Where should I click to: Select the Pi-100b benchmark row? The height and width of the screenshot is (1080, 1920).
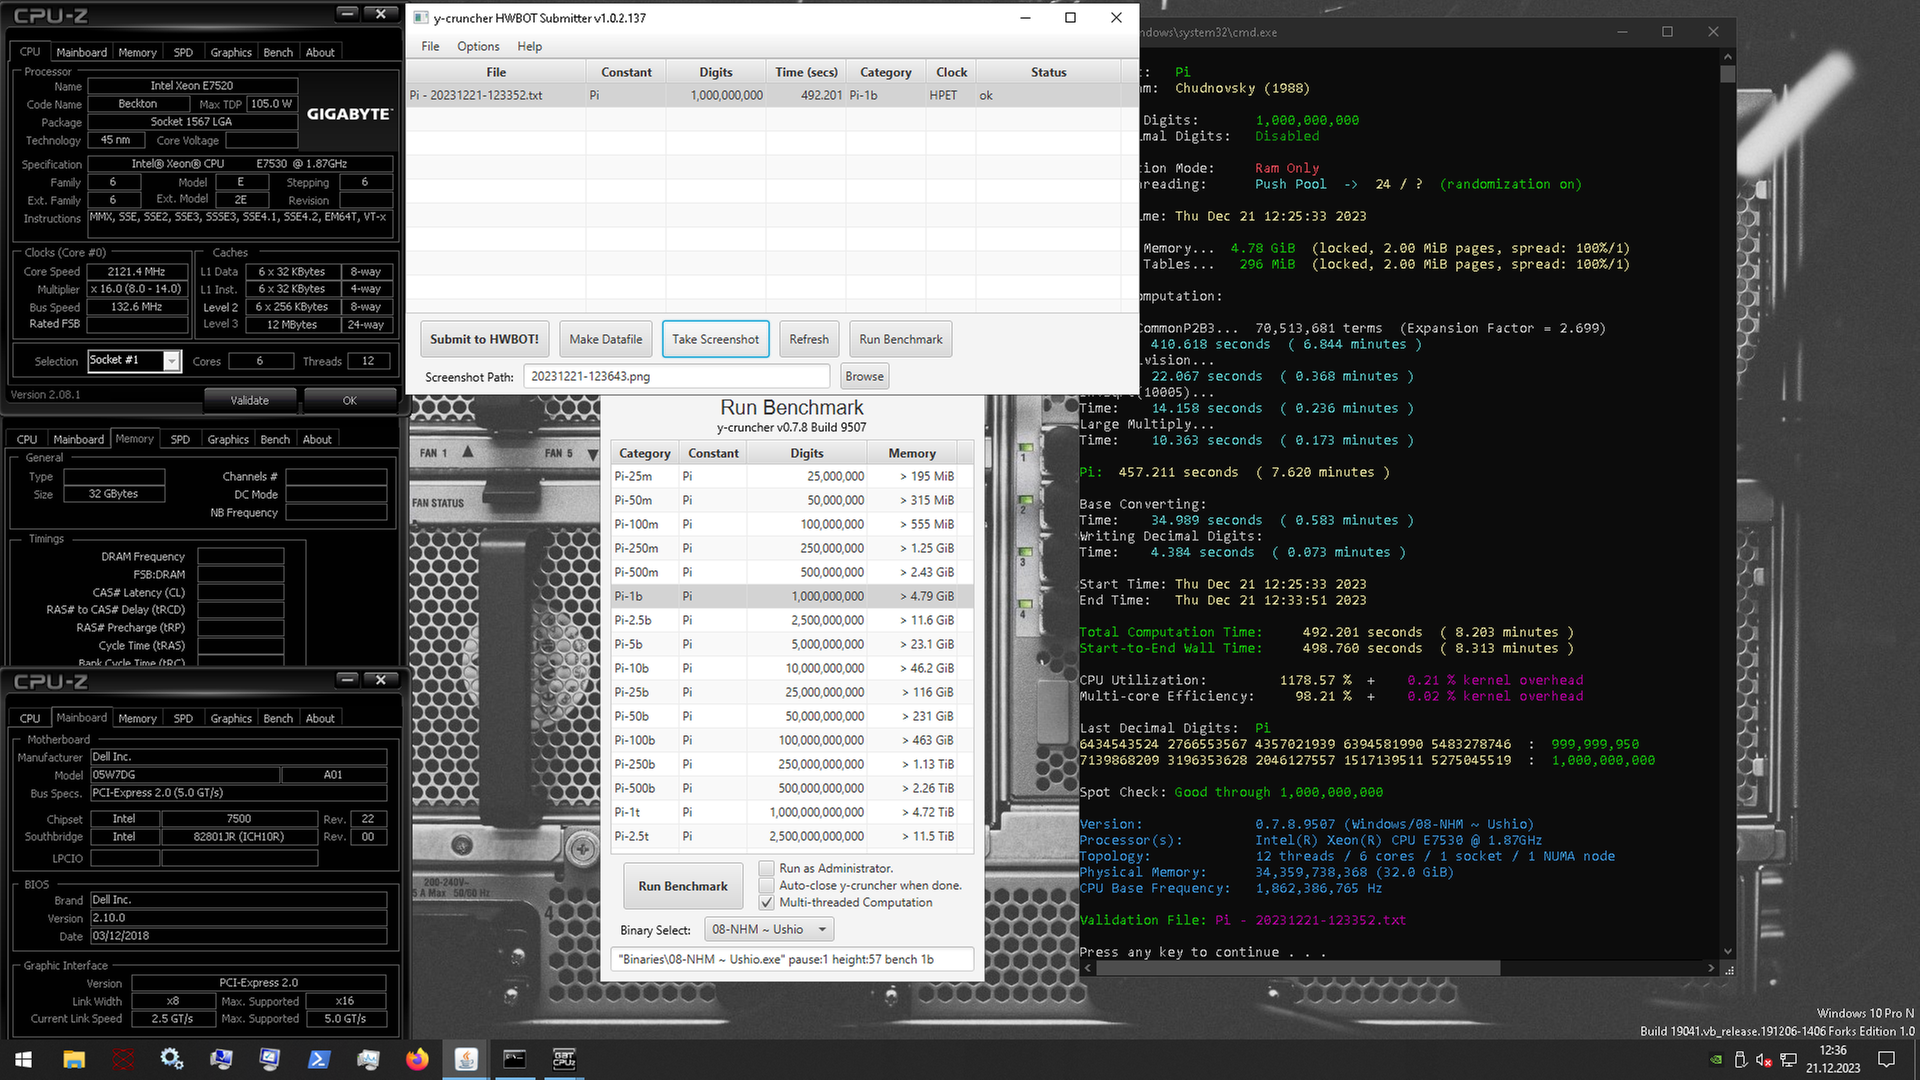point(792,740)
